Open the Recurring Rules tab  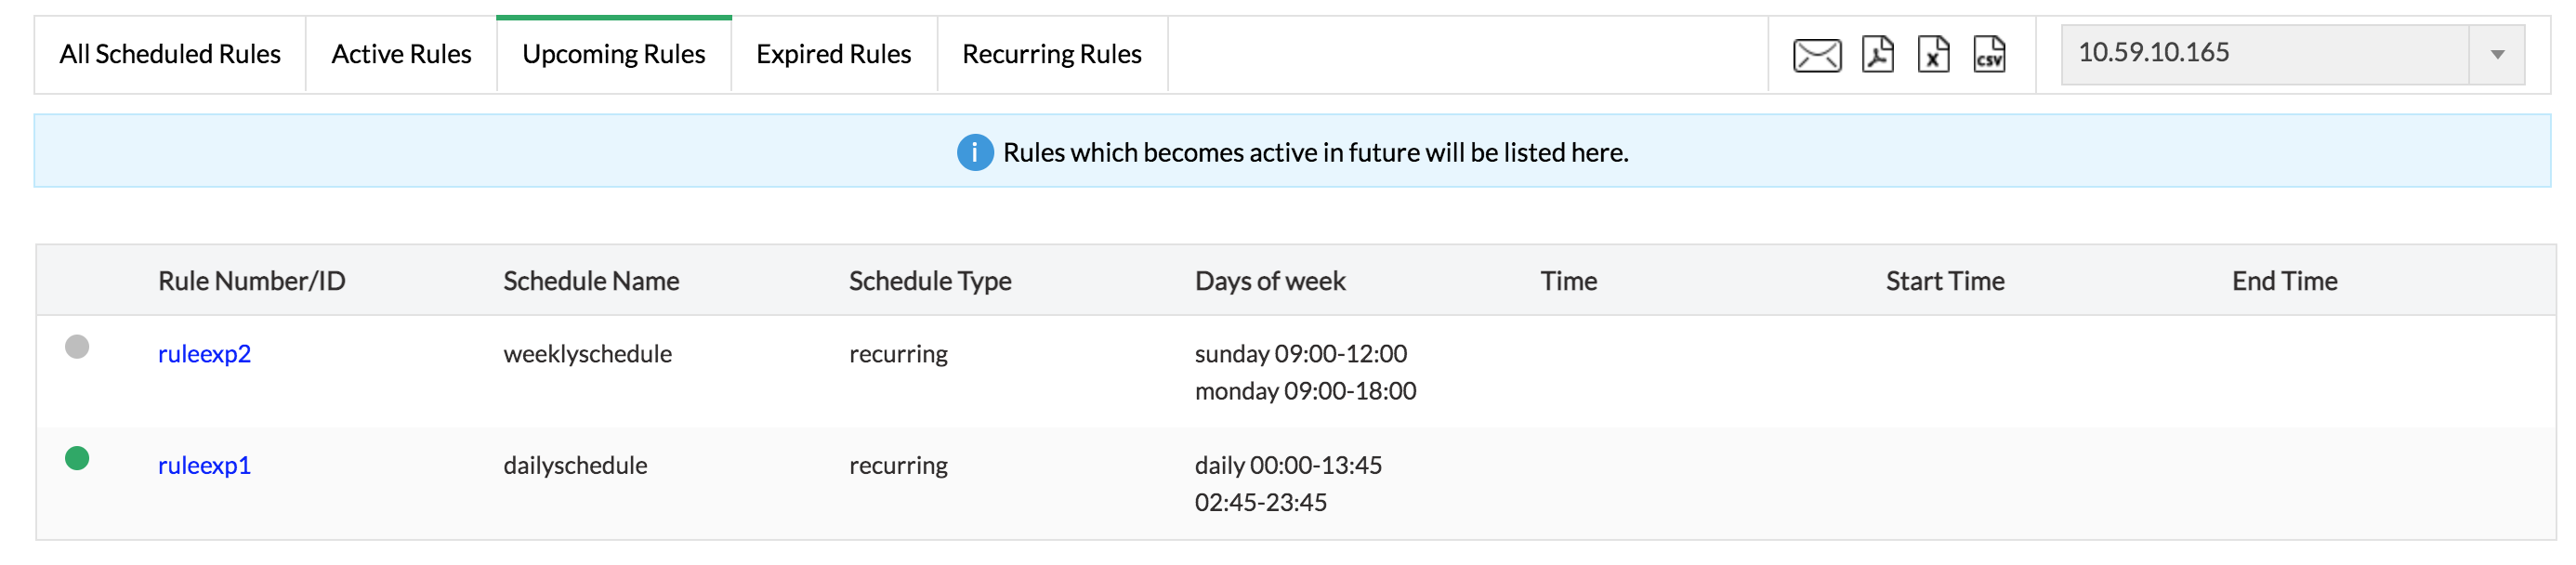click(x=1051, y=54)
